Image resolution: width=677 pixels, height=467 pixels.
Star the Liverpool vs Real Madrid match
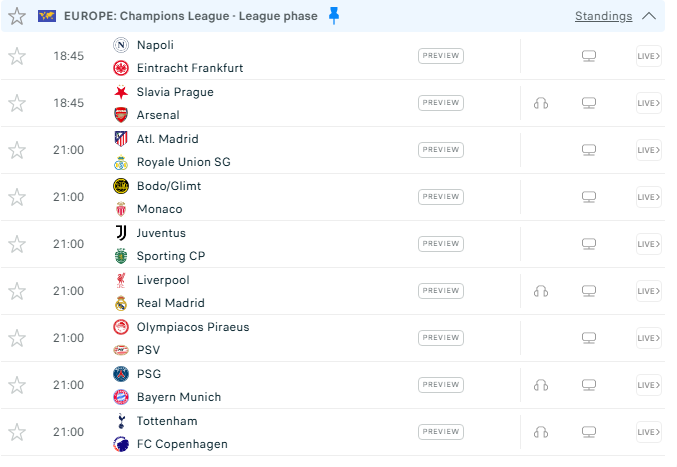(x=17, y=291)
